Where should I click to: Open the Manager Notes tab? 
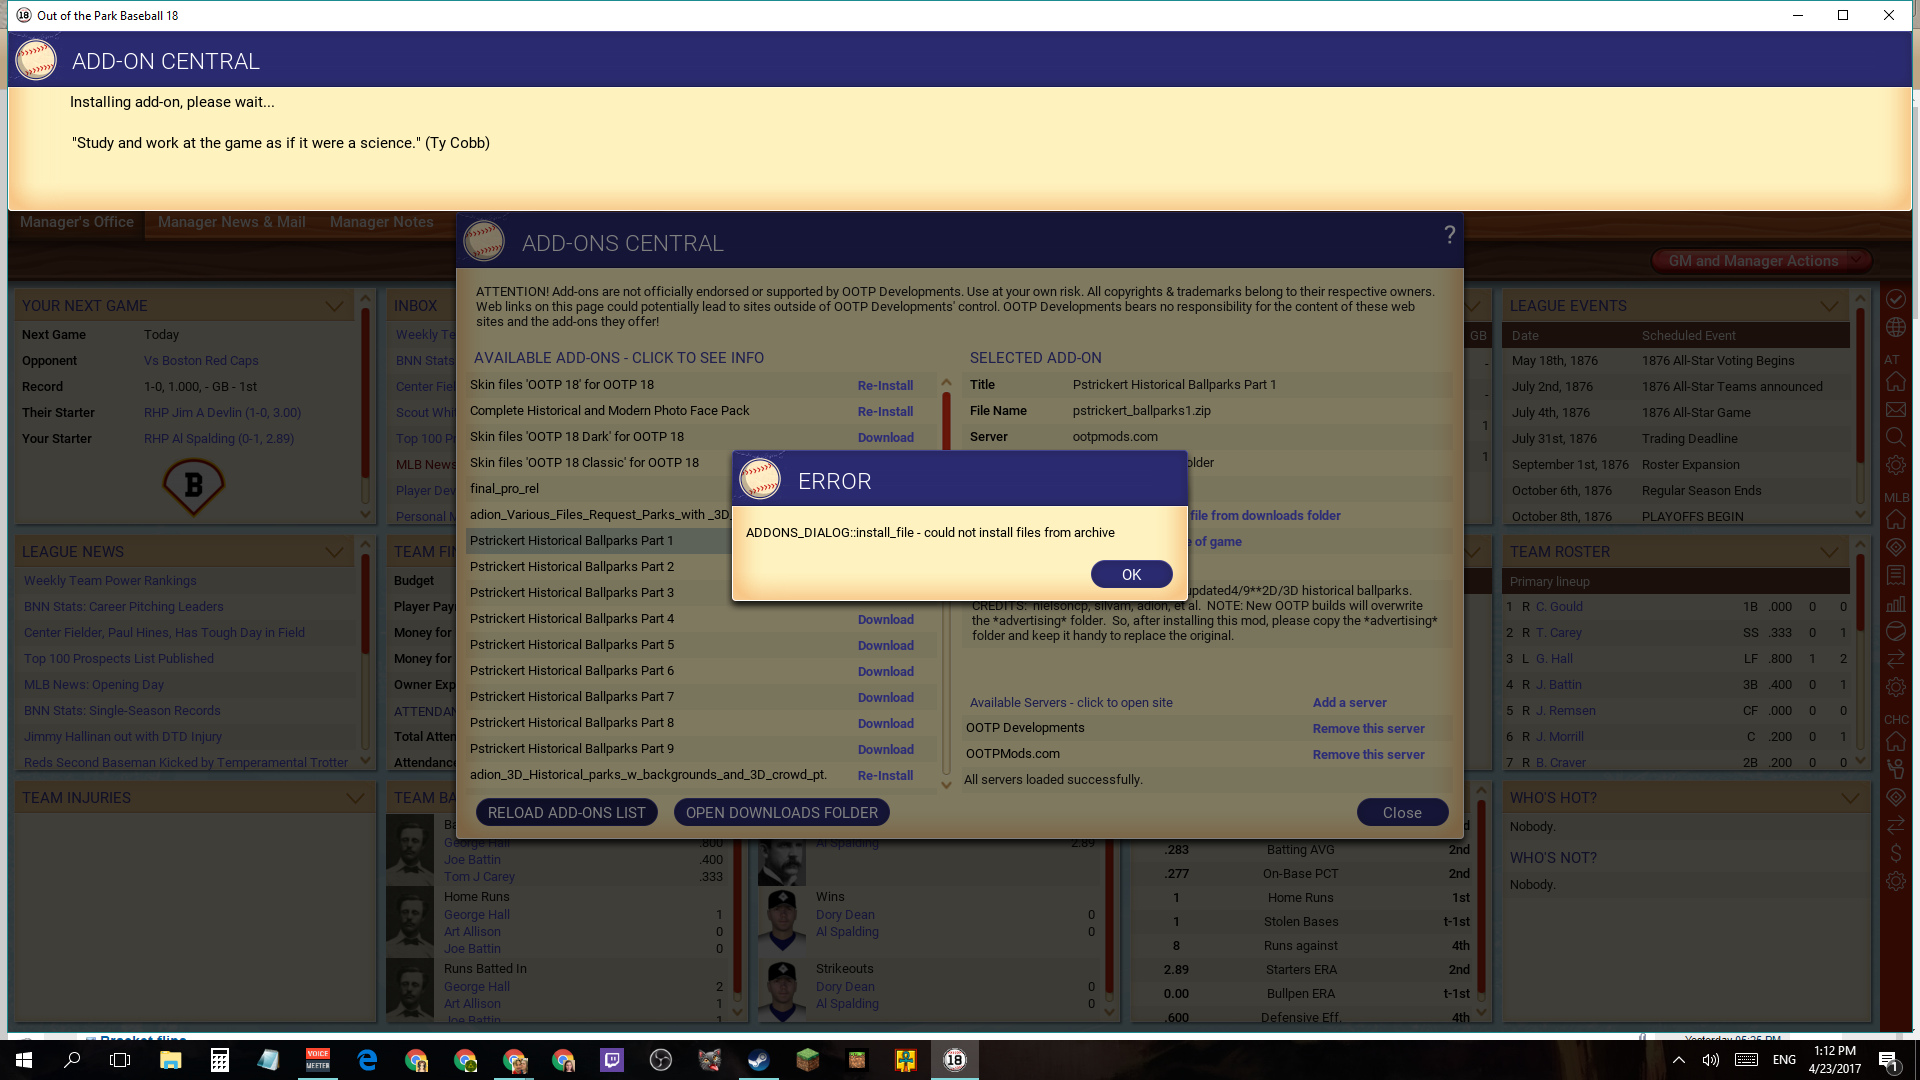pyautogui.click(x=381, y=222)
